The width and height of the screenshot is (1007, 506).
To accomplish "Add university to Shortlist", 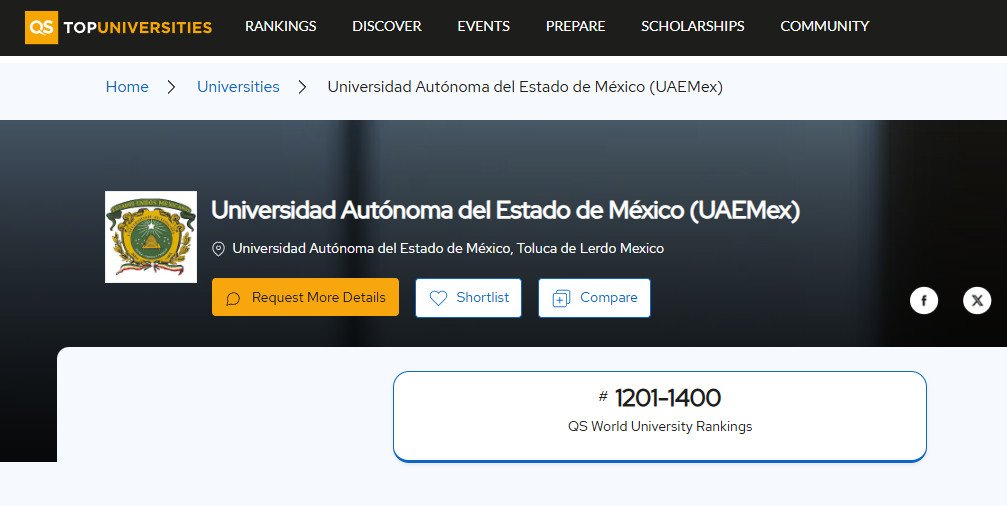I will [x=468, y=298].
